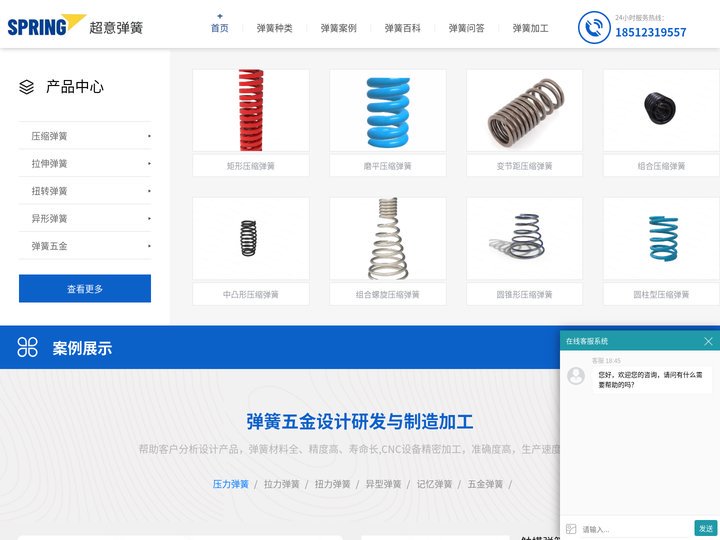Click the 案例展示 banner title
The width and height of the screenshot is (720, 540).
[x=82, y=348]
